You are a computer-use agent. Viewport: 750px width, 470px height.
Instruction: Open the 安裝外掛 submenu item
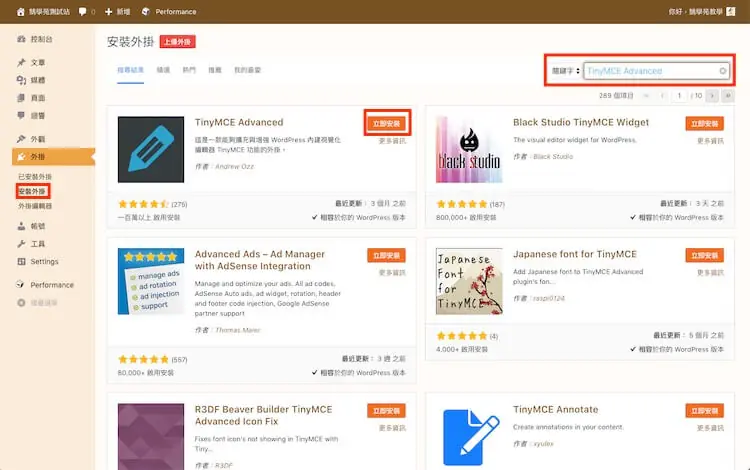32,191
